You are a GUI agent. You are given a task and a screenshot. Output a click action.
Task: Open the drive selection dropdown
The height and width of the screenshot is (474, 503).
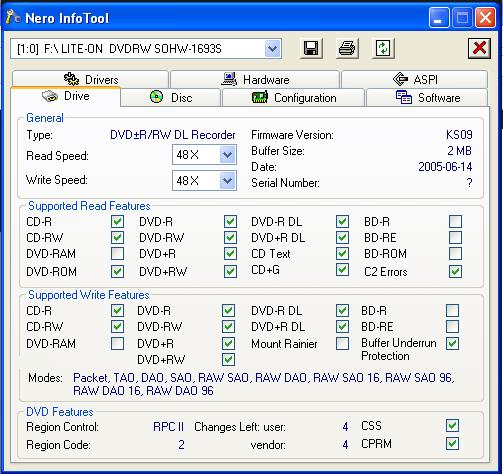[273, 49]
